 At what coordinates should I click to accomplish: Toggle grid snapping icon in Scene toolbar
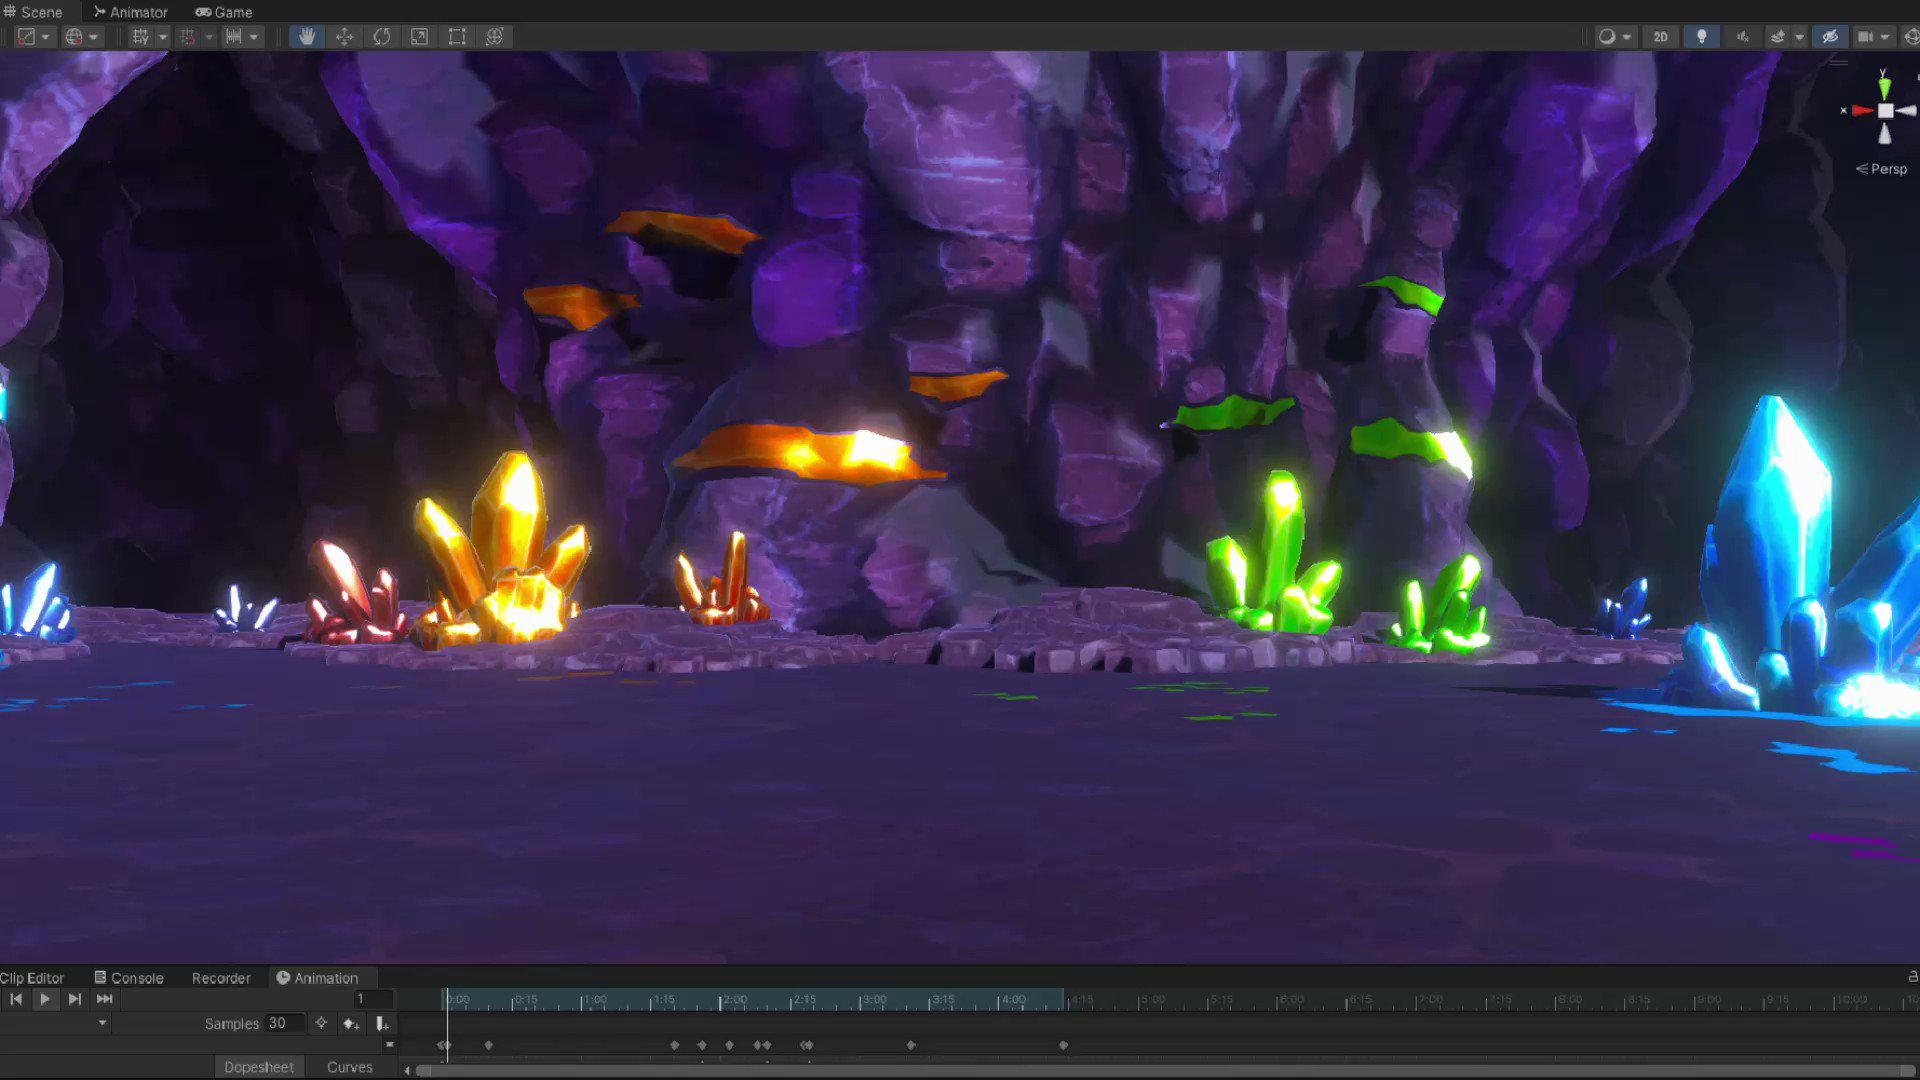click(187, 37)
